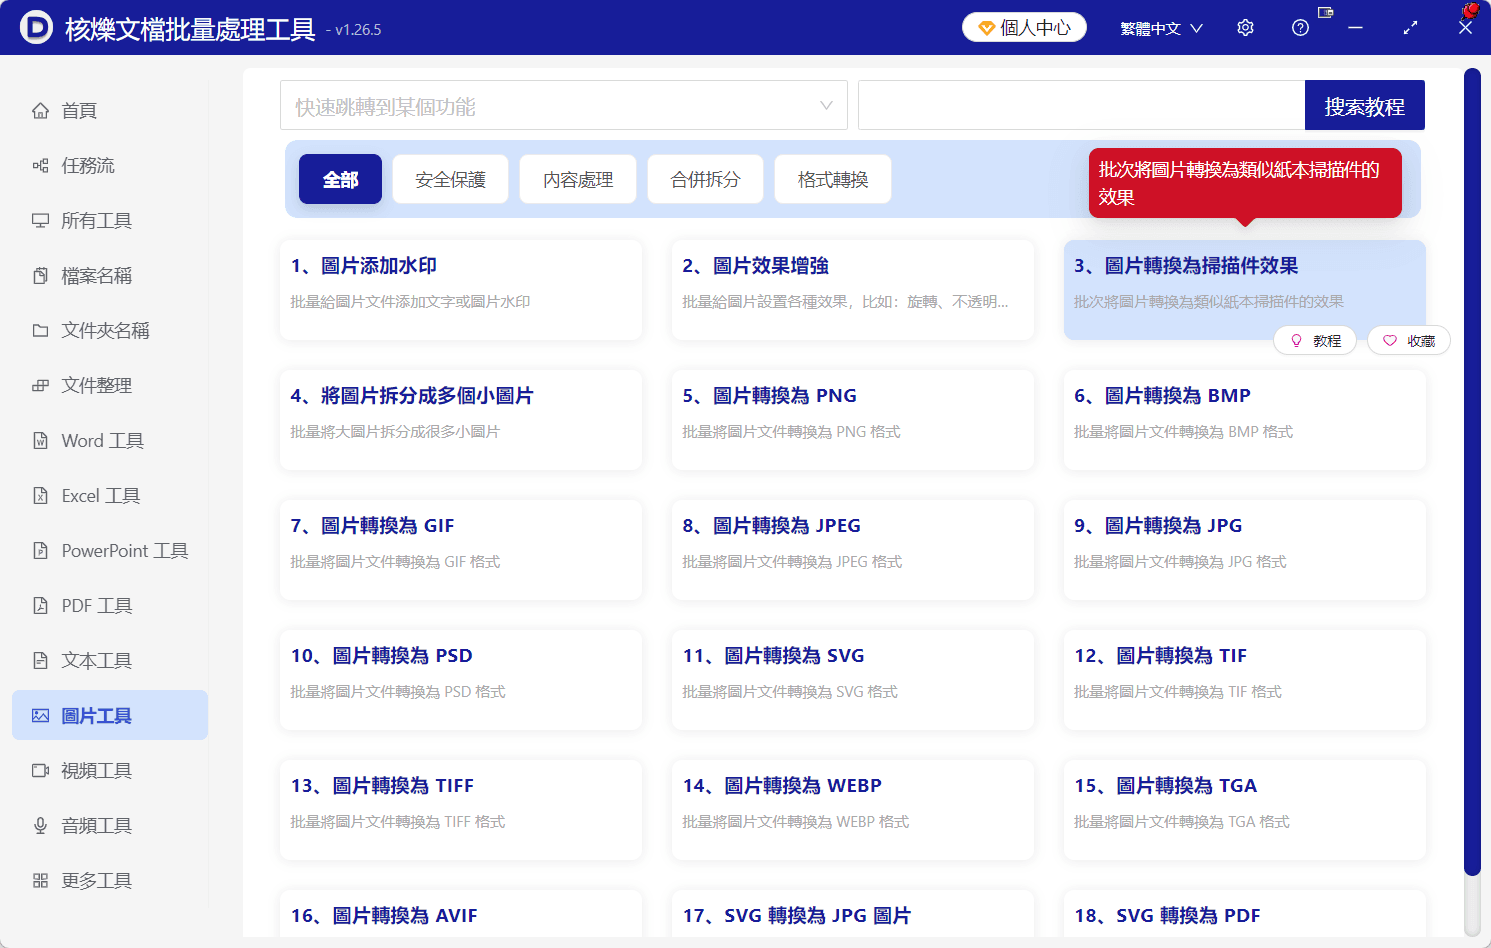Select the 合併拆分 category tab
The width and height of the screenshot is (1491, 948).
click(705, 179)
